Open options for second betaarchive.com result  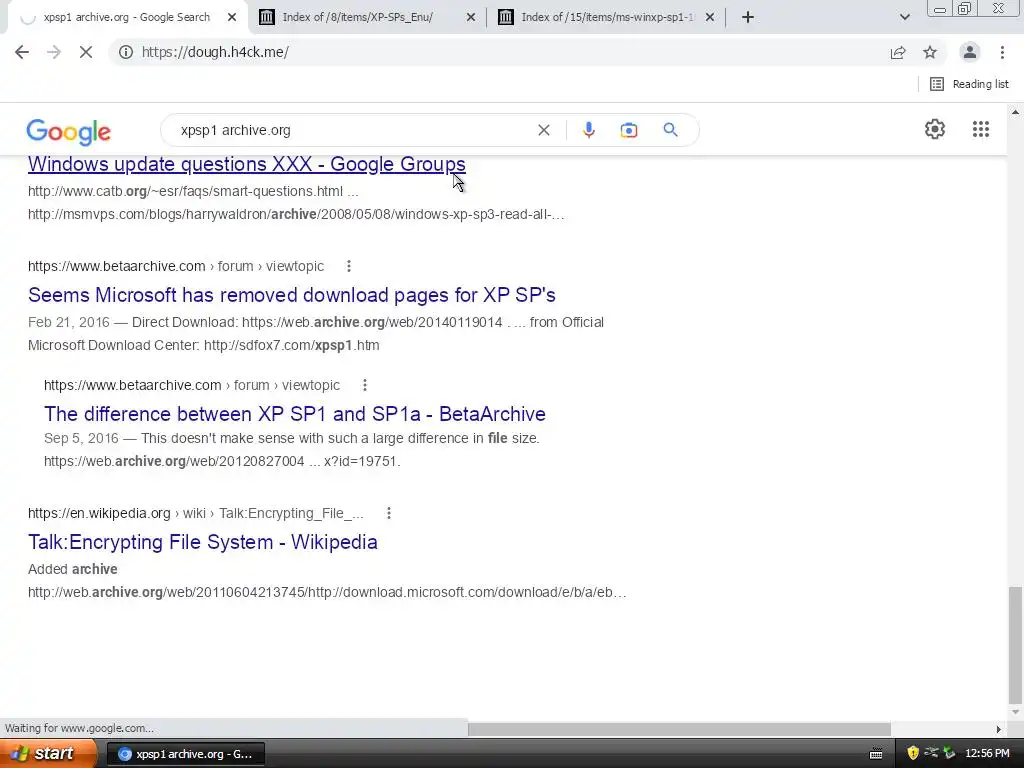point(365,385)
